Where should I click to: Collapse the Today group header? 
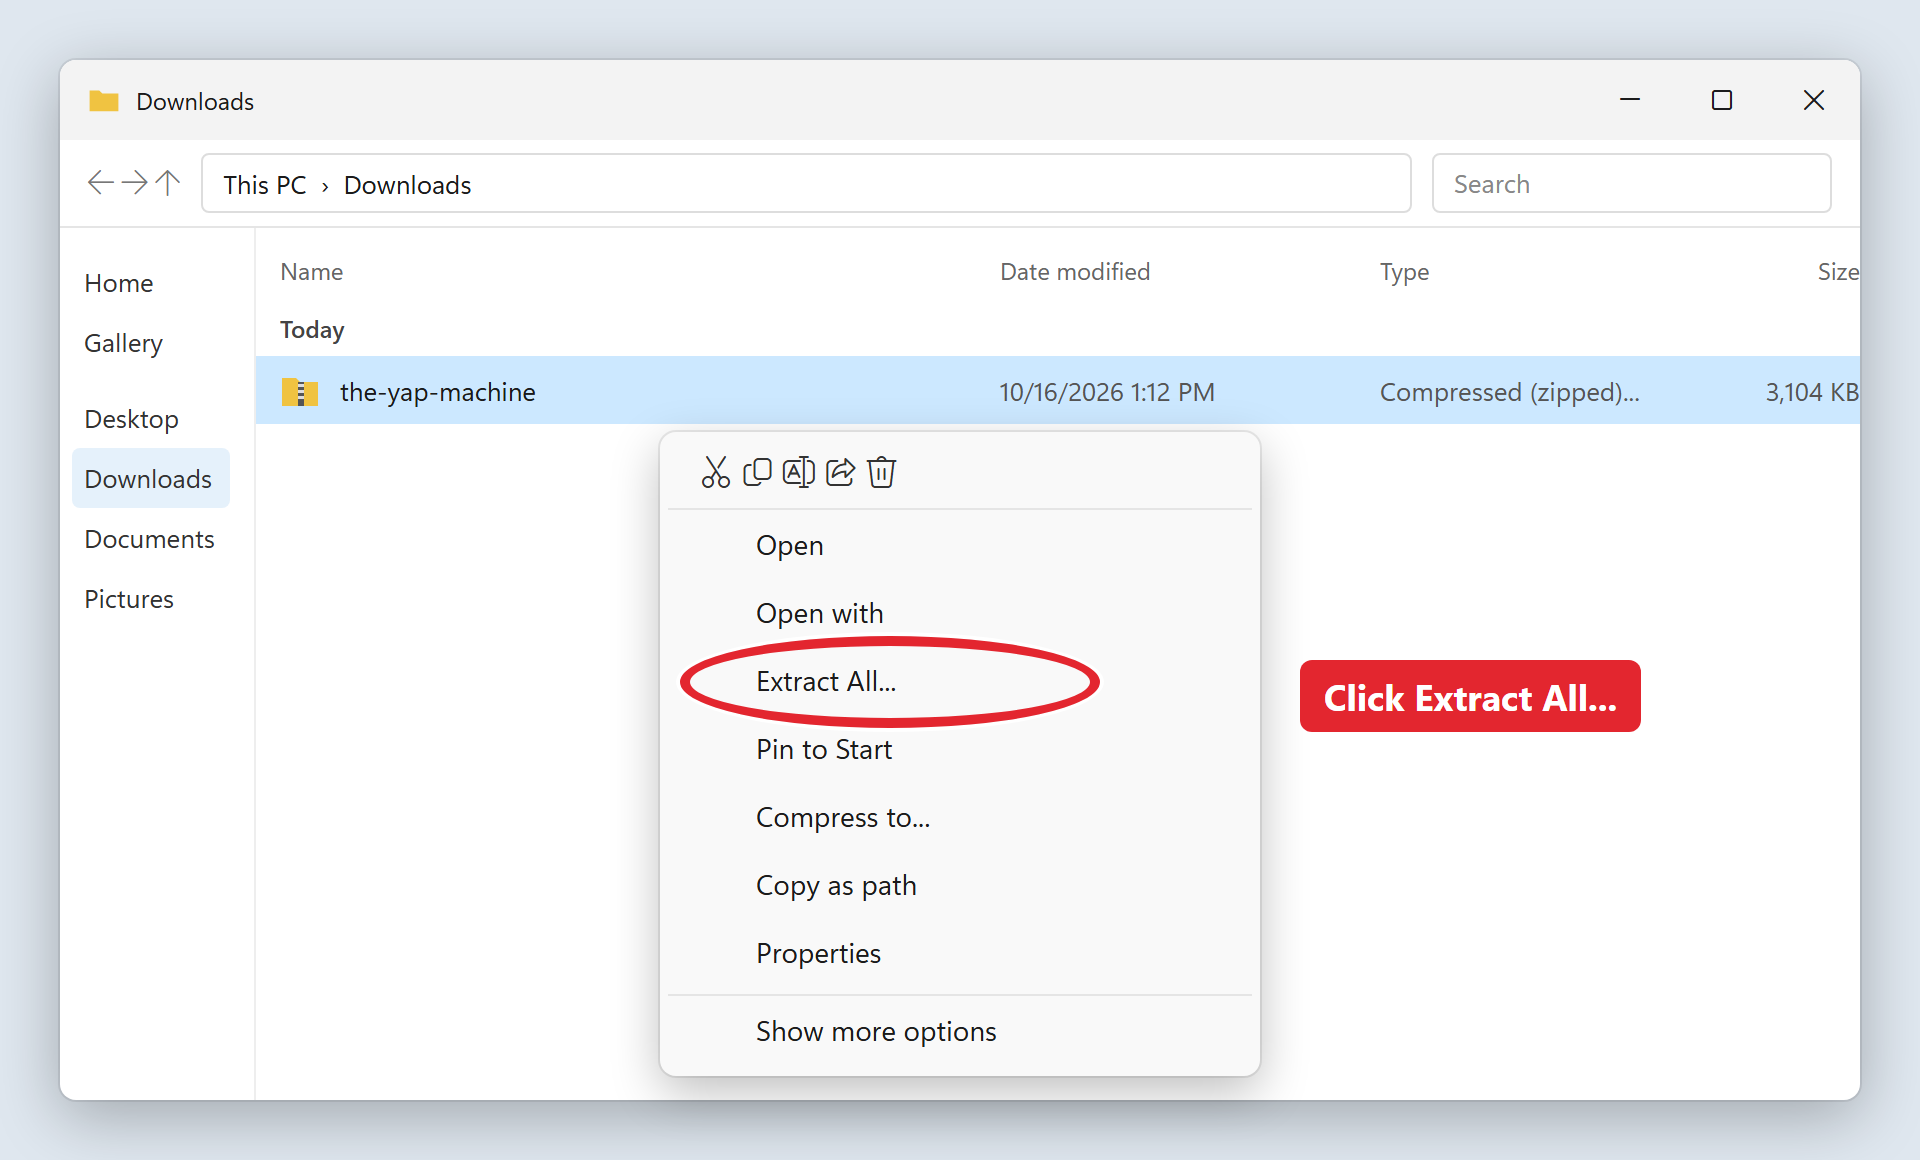click(312, 330)
